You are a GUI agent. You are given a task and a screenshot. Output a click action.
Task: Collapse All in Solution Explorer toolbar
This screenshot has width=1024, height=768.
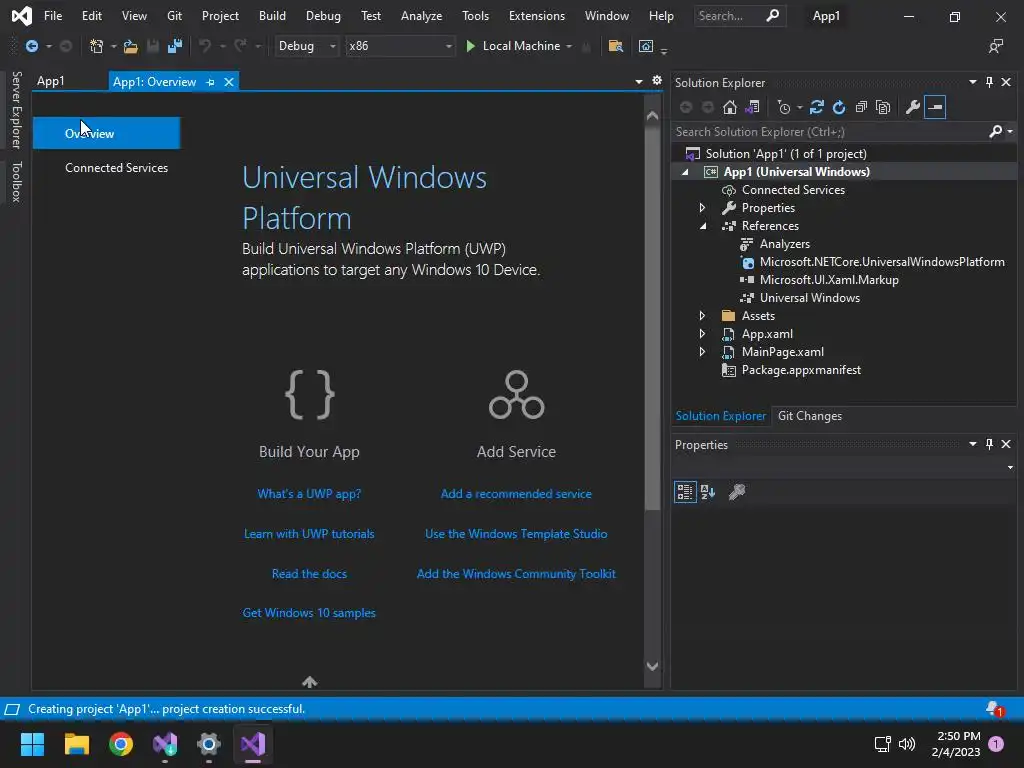[861, 107]
